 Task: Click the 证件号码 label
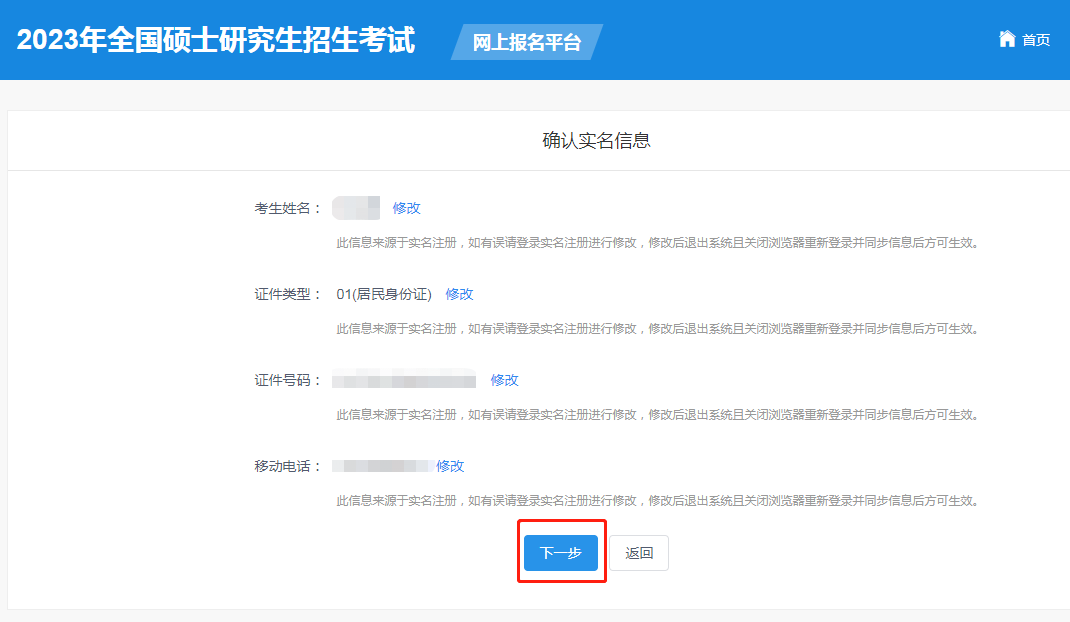(288, 380)
